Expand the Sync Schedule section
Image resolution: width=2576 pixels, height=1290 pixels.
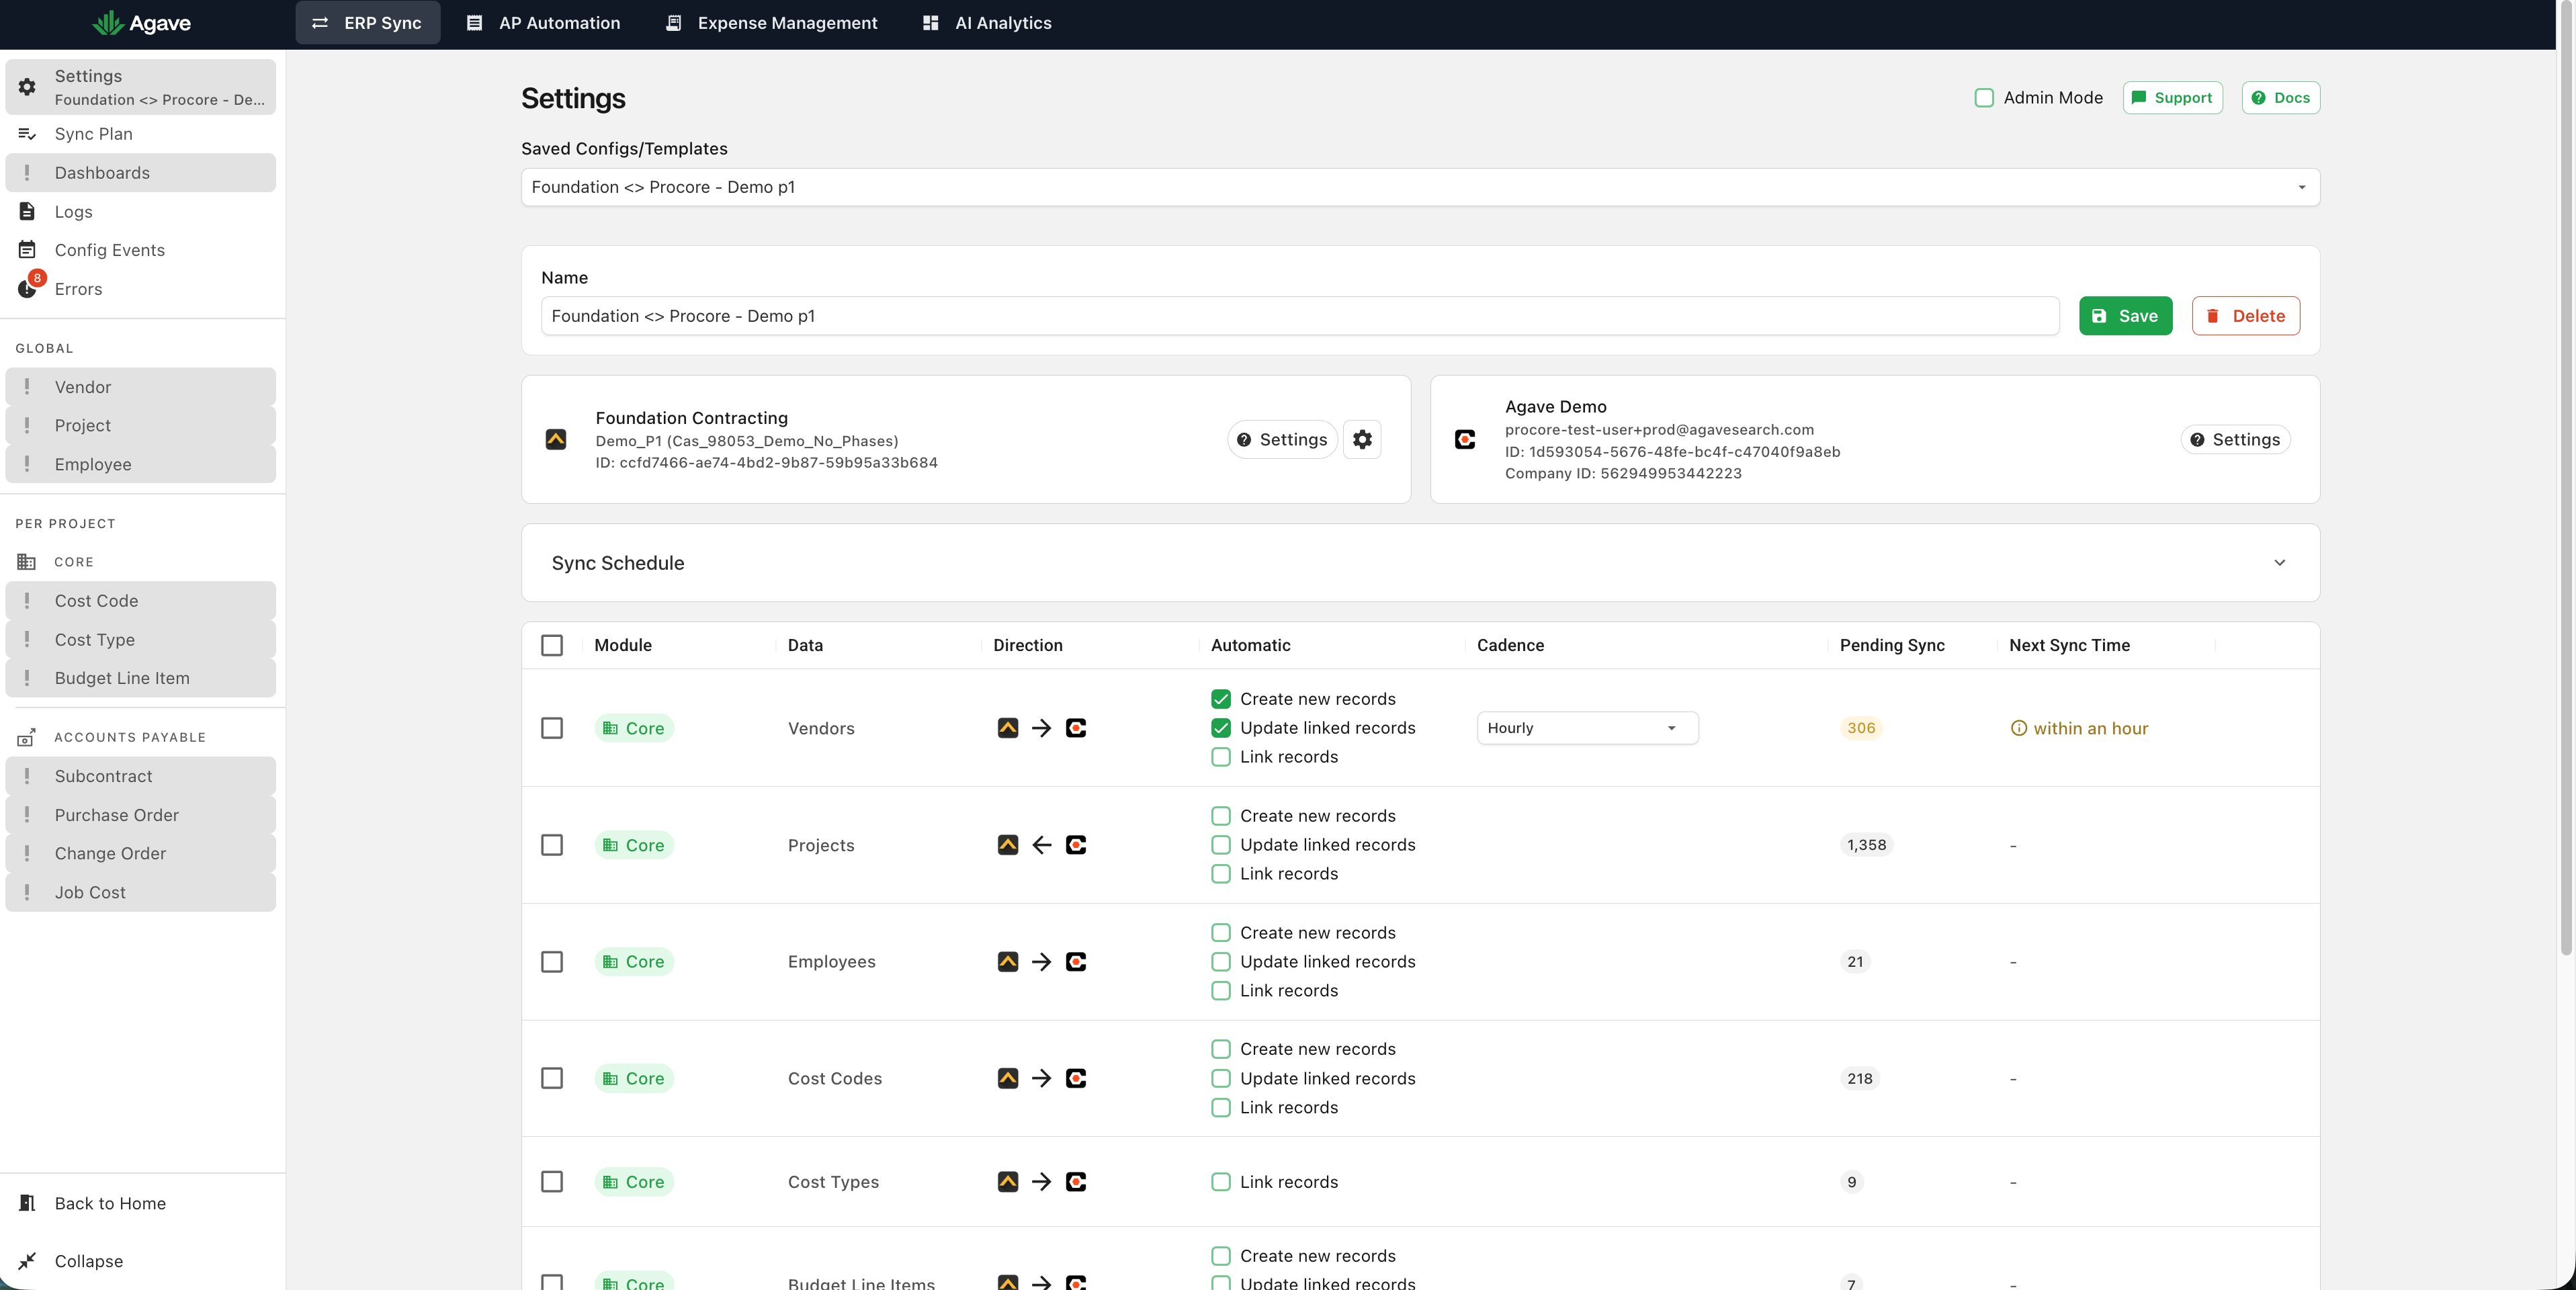[1420, 563]
